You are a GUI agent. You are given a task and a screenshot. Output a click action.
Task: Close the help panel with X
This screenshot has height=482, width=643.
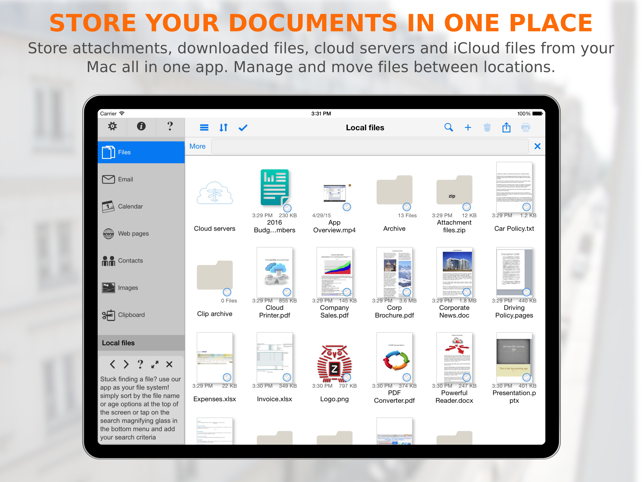point(169,364)
